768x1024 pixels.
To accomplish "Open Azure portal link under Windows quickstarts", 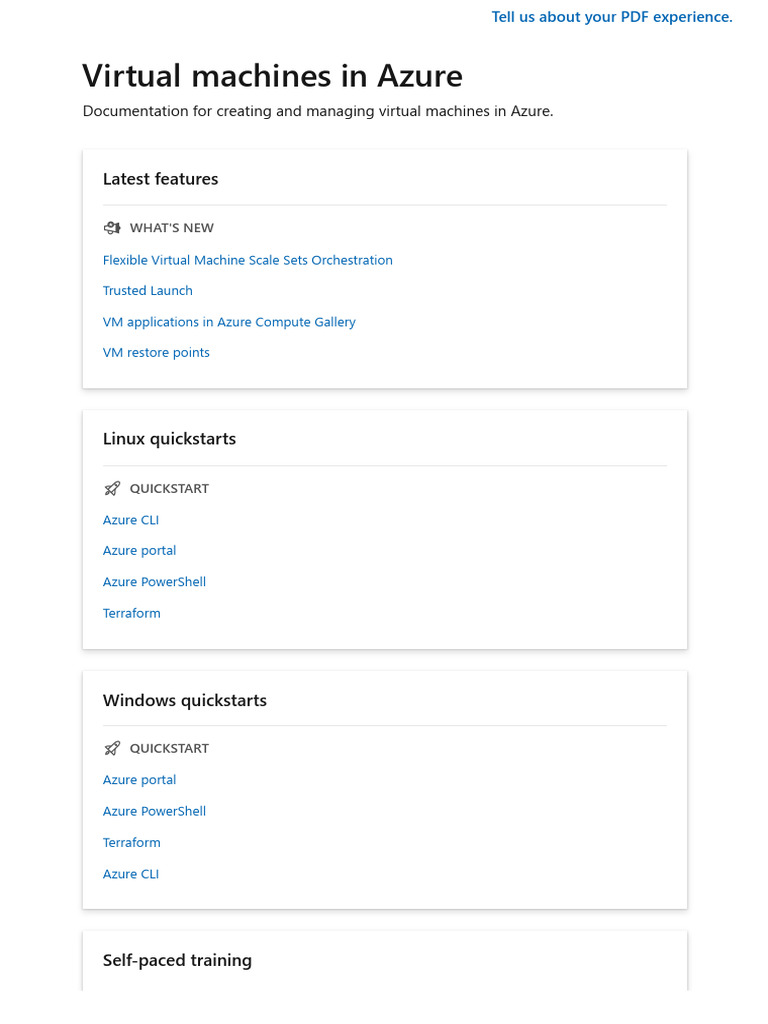I will 139,780.
